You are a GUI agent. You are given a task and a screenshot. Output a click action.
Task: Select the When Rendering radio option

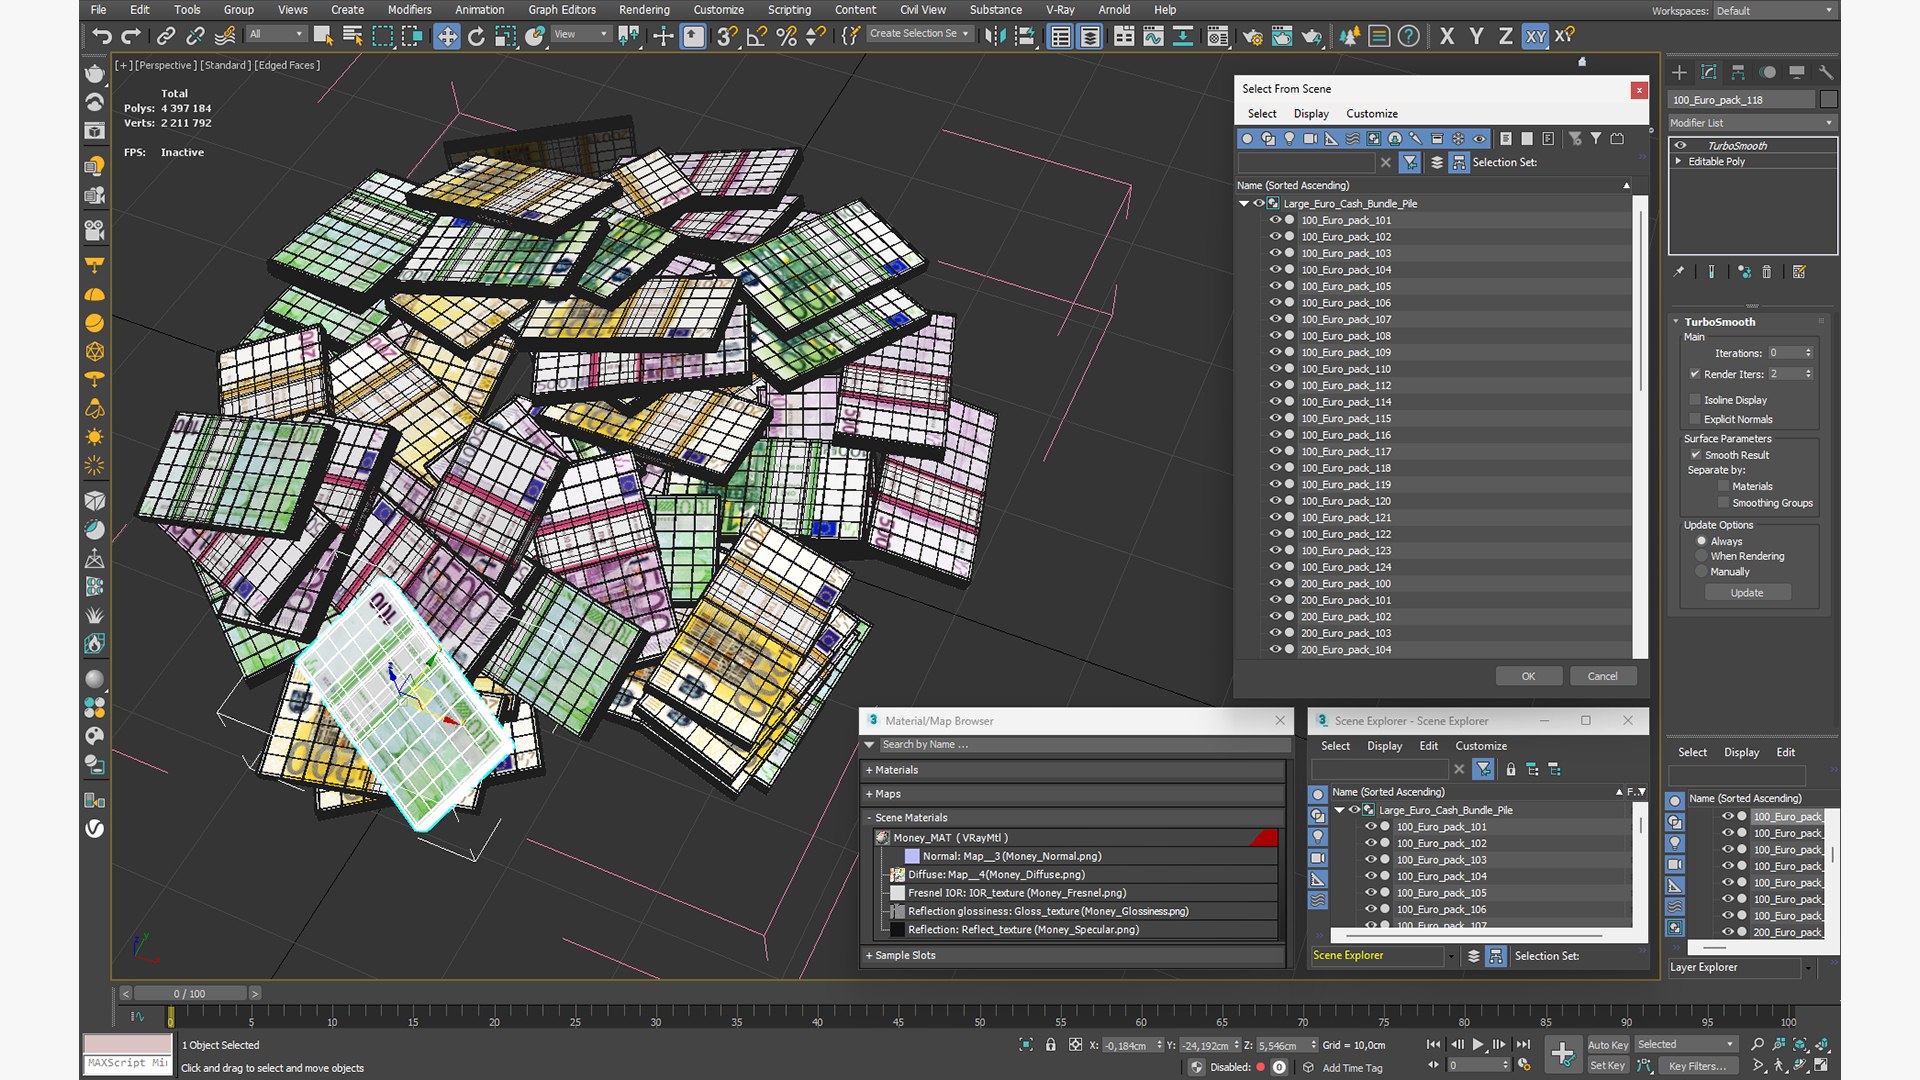(1701, 556)
